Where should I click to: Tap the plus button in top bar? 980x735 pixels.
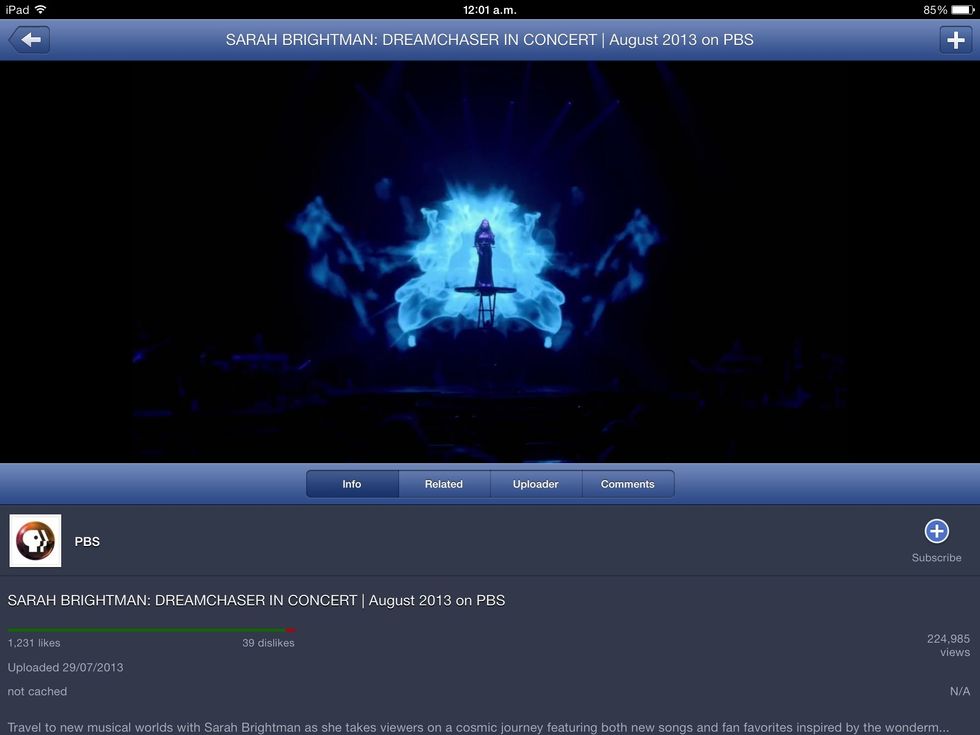point(955,40)
